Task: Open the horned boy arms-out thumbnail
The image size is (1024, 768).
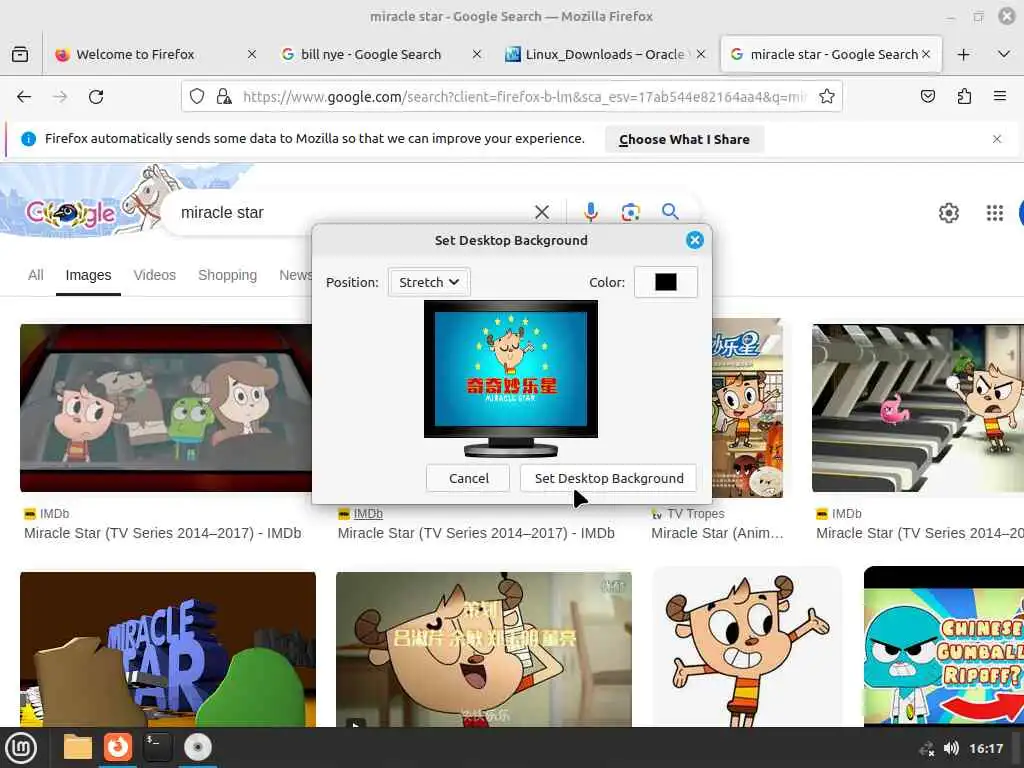Action: [746, 647]
